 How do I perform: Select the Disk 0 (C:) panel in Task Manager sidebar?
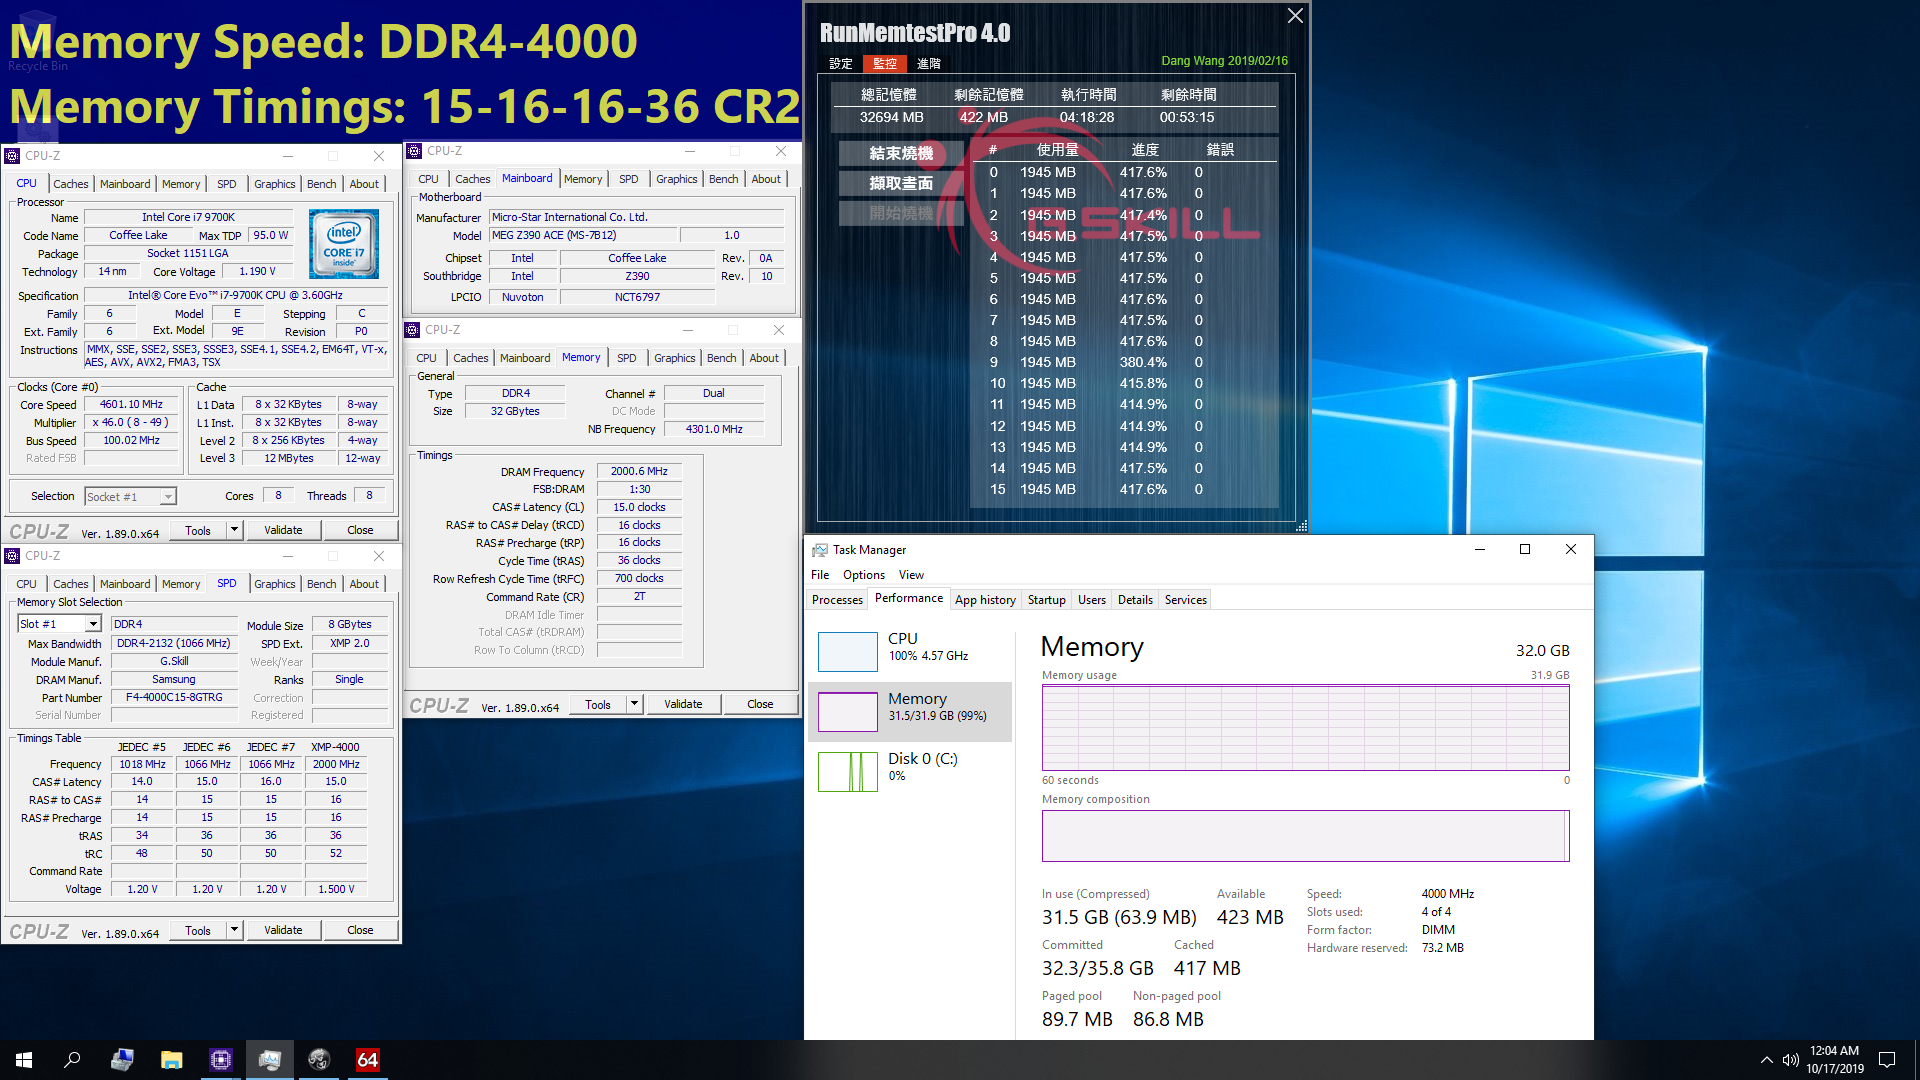point(910,770)
